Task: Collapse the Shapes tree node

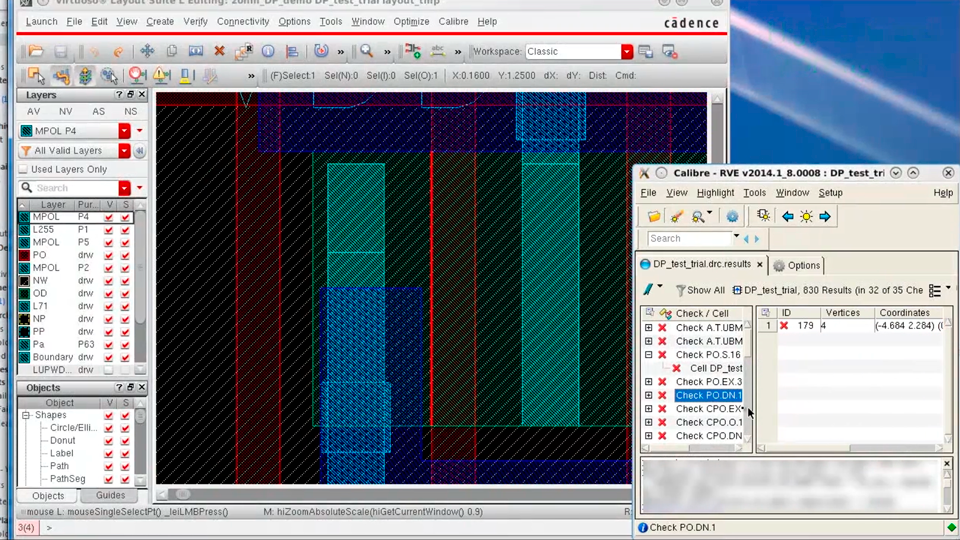Action: 26,415
